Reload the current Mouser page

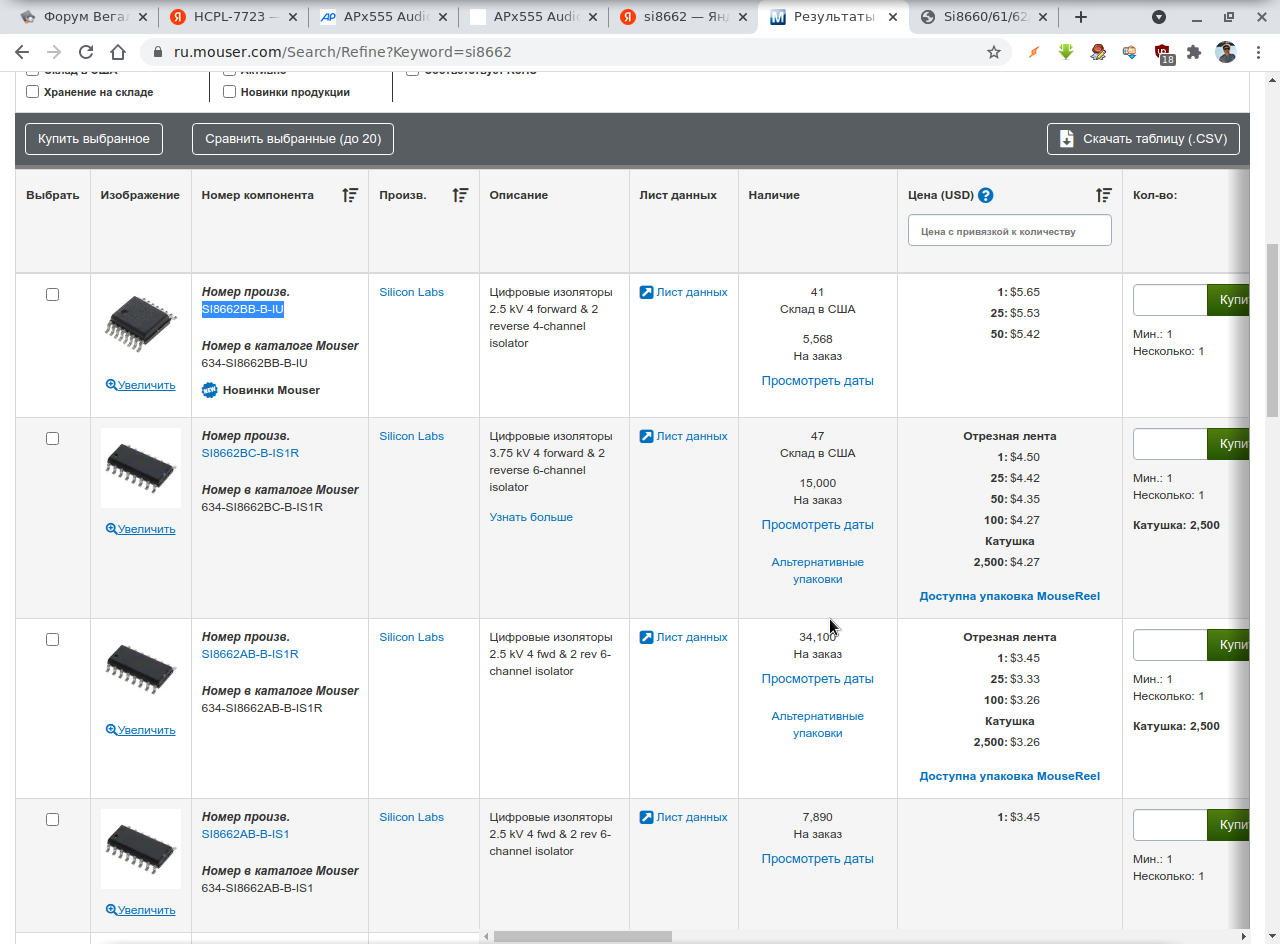(x=86, y=52)
